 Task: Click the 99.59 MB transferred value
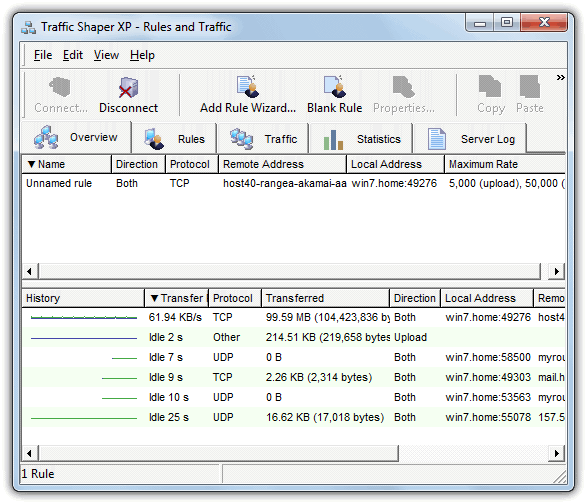point(328,317)
